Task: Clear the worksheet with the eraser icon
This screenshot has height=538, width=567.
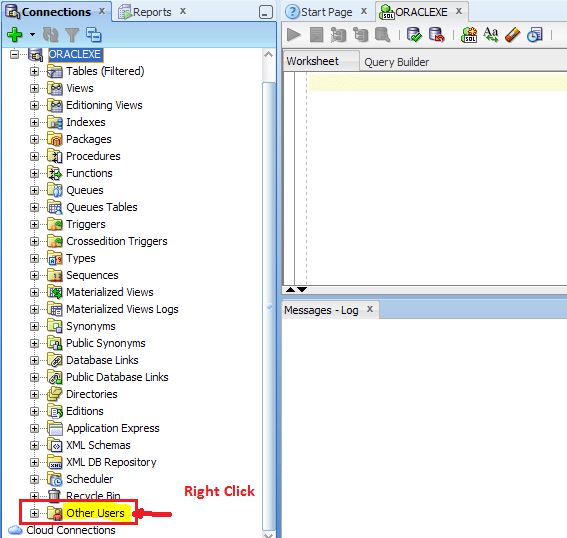Action: pos(512,35)
